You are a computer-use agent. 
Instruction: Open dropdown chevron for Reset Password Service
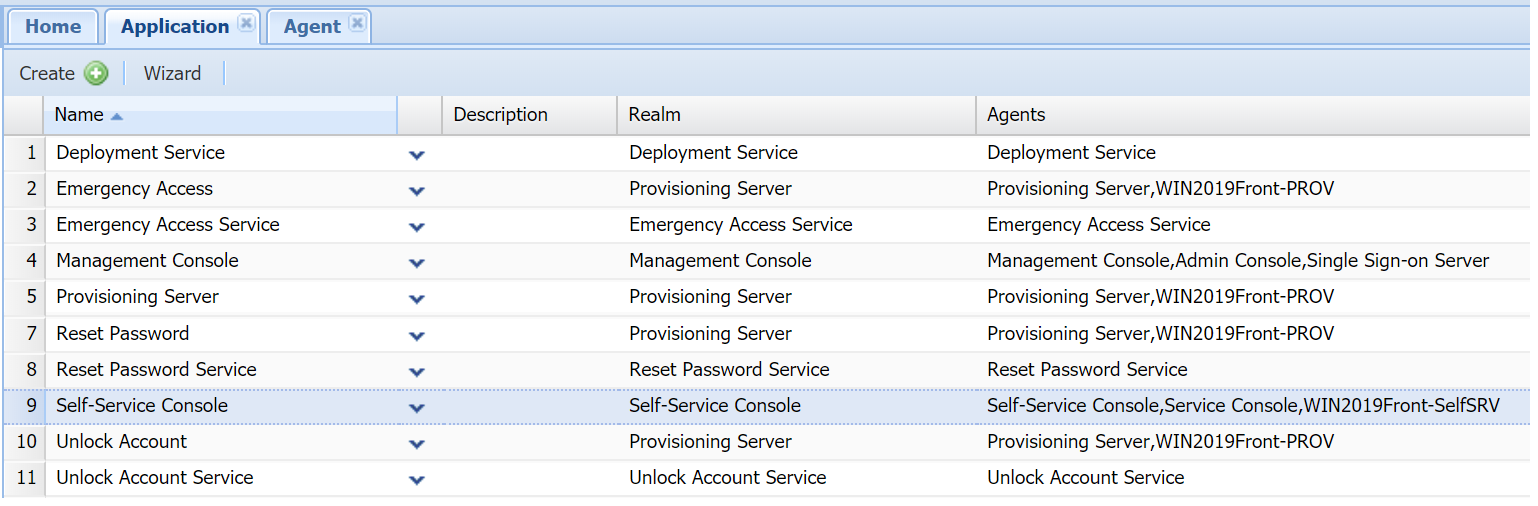[x=417, y=372]
